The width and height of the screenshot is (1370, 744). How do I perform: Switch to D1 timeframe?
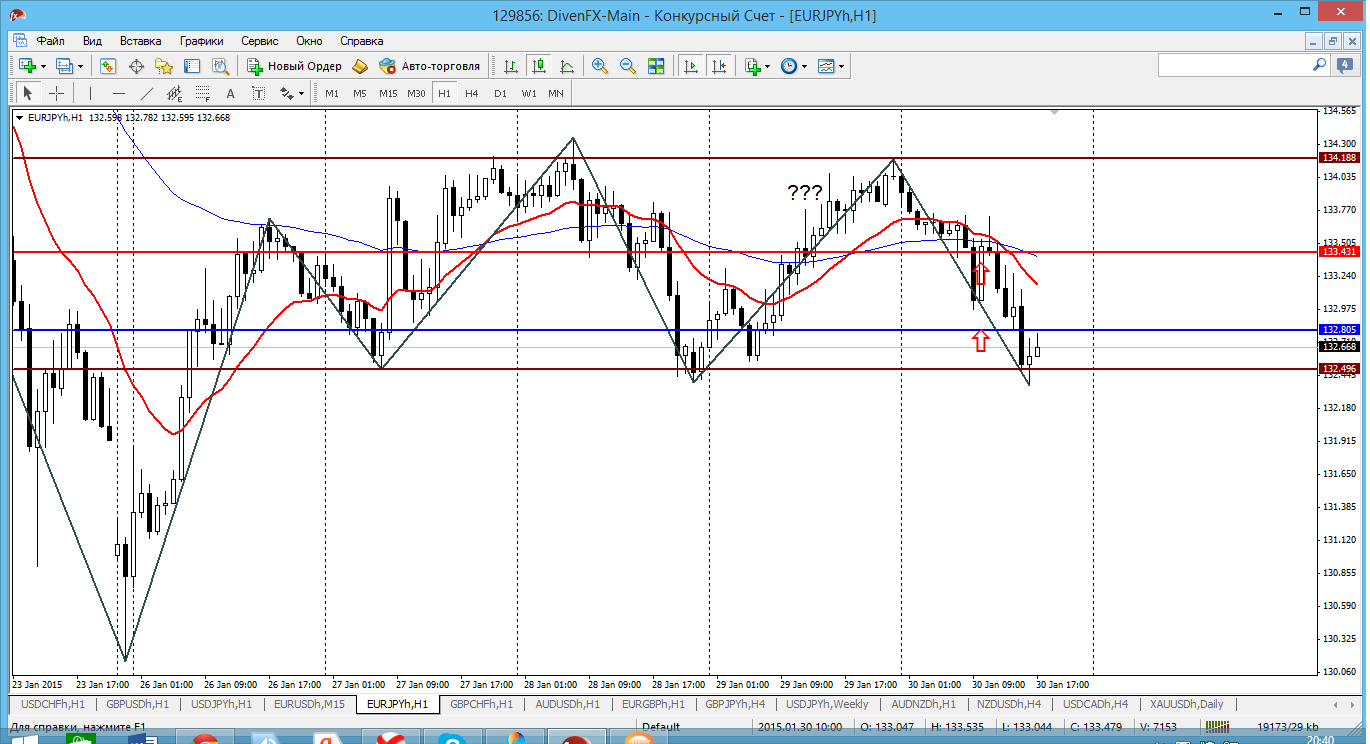coord(500,93)
